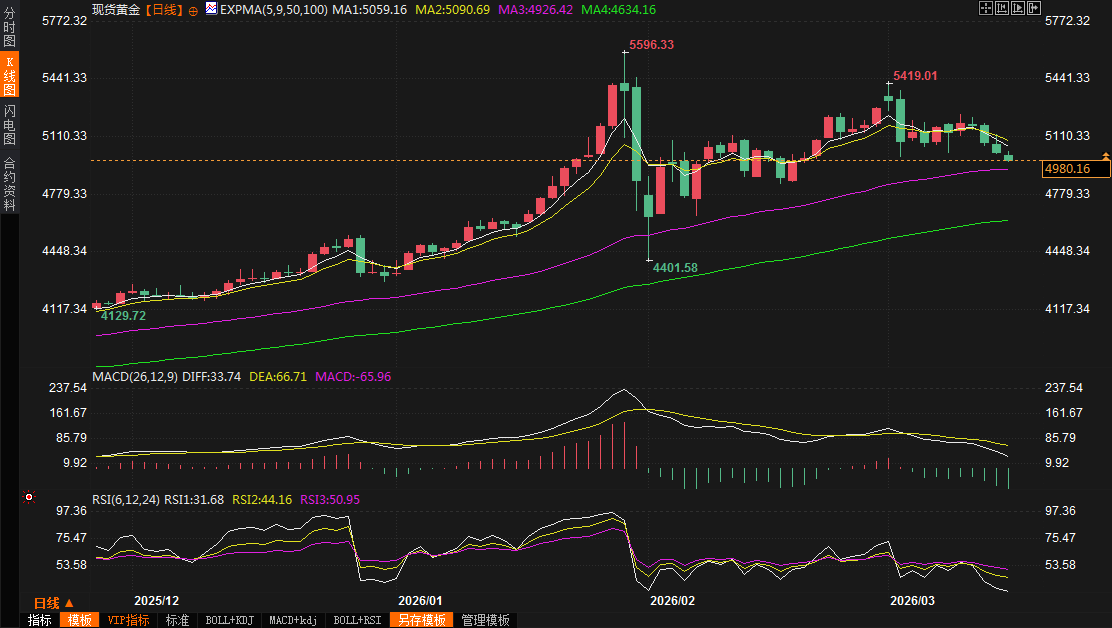Select the K线图 sidebar tab
The width and height of the screenshot is (1112, 628).
point(9,74)
